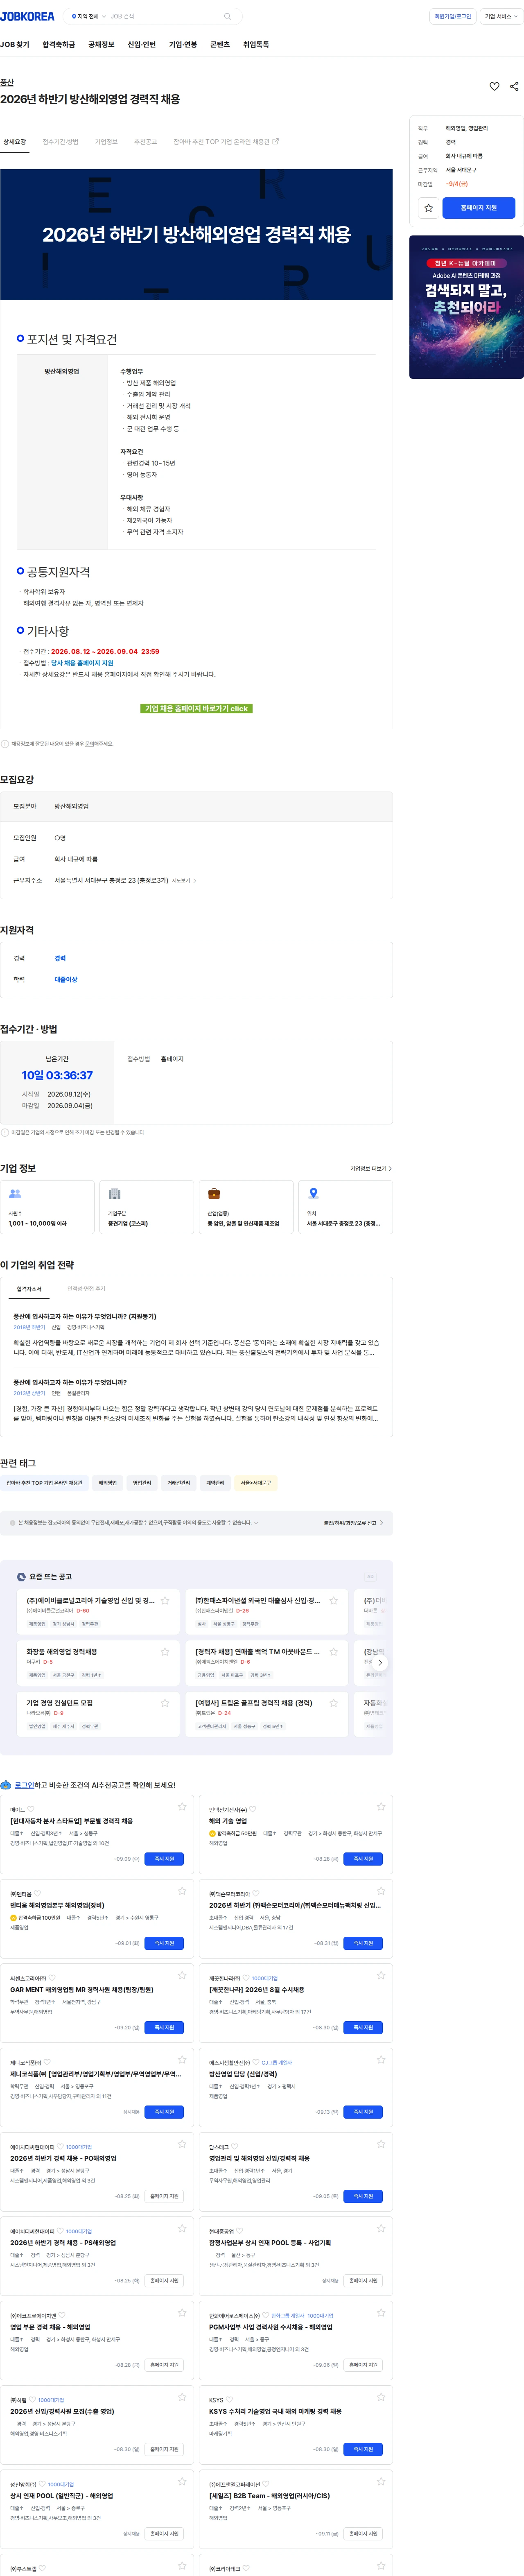Click 즉시 지원 for 현대자동차 분사 스타트업 posting

click(x=165, y=1858)
